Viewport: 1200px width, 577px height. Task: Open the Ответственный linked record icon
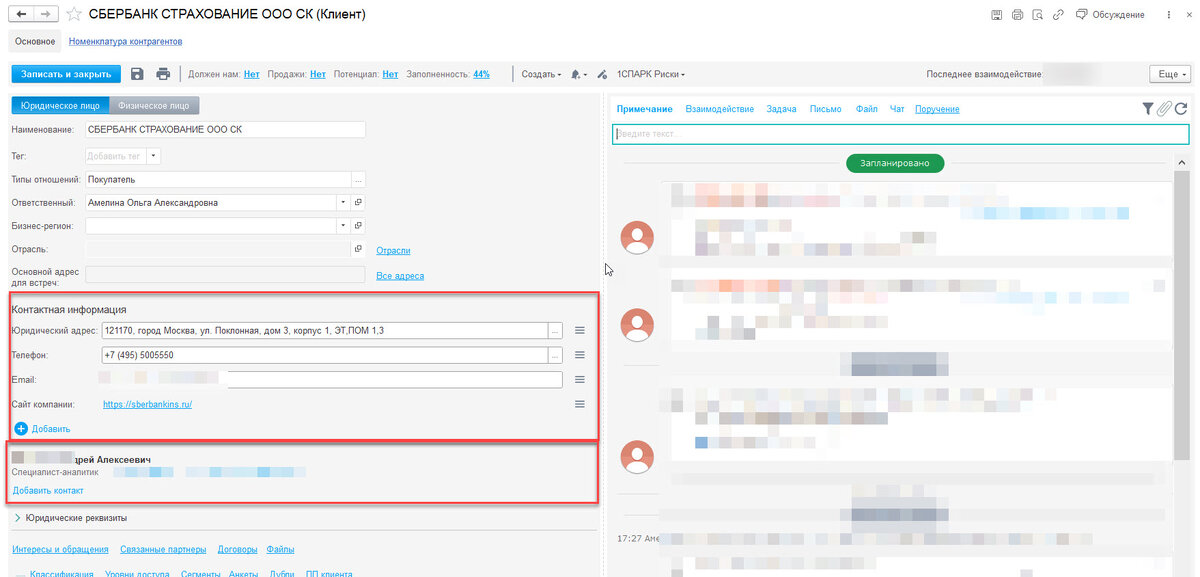(358, 202)
